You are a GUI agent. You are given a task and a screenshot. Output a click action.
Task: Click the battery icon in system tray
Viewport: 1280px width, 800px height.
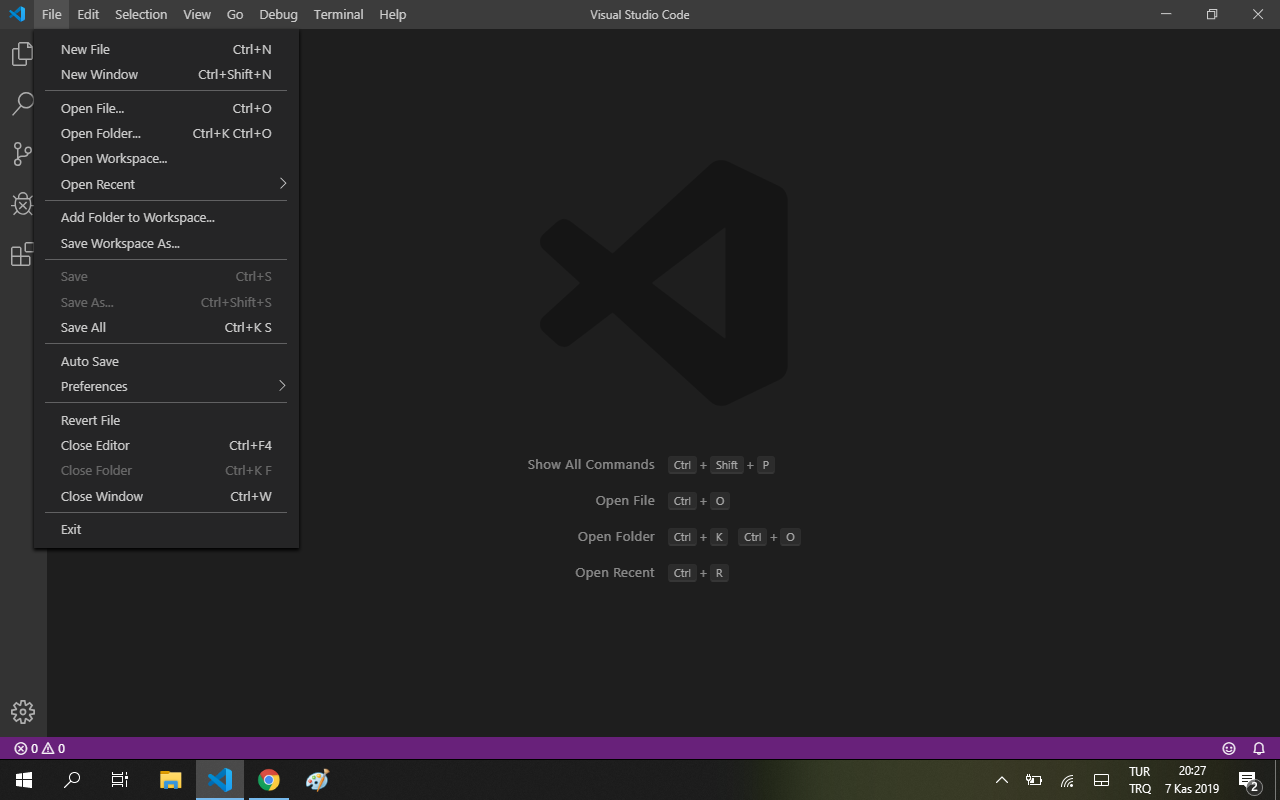click(1034, 780)
